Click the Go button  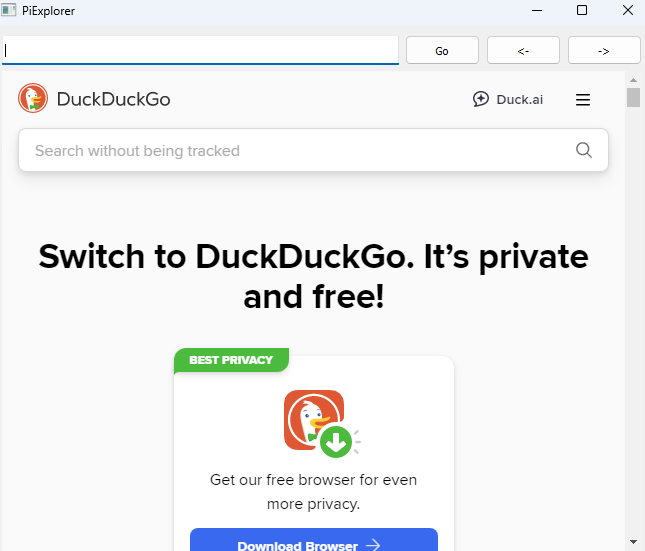(x=442, y=51)
